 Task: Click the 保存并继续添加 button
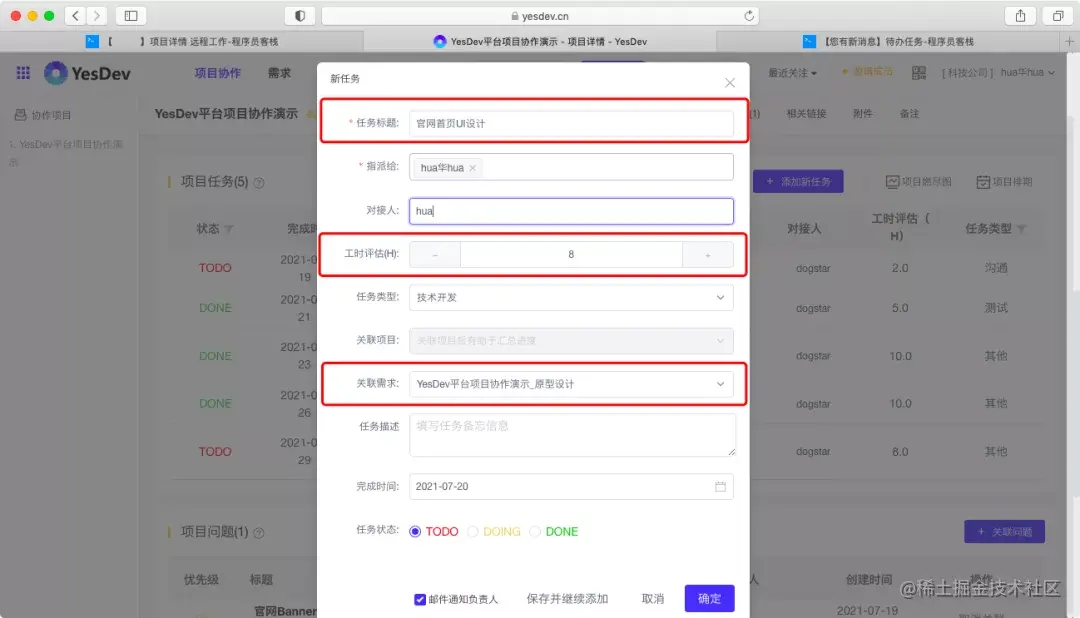(566, 598)
